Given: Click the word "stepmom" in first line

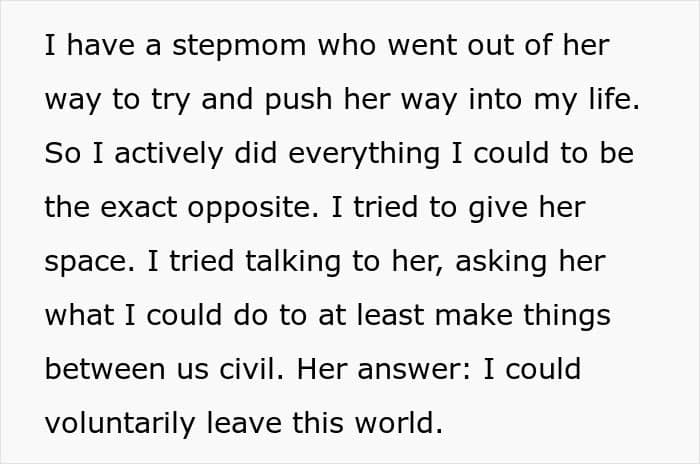Looking at the screenshot, I should (239, 46).
